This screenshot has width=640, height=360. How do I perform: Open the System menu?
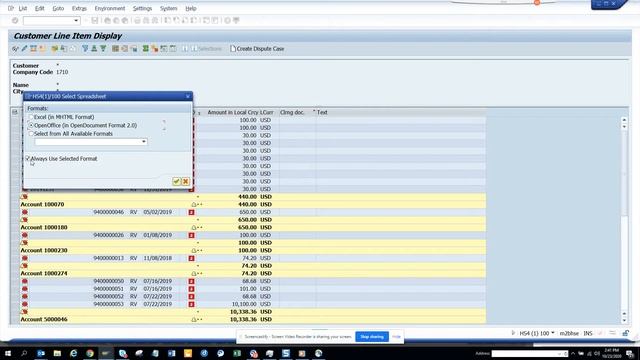(x=168, y=8)
